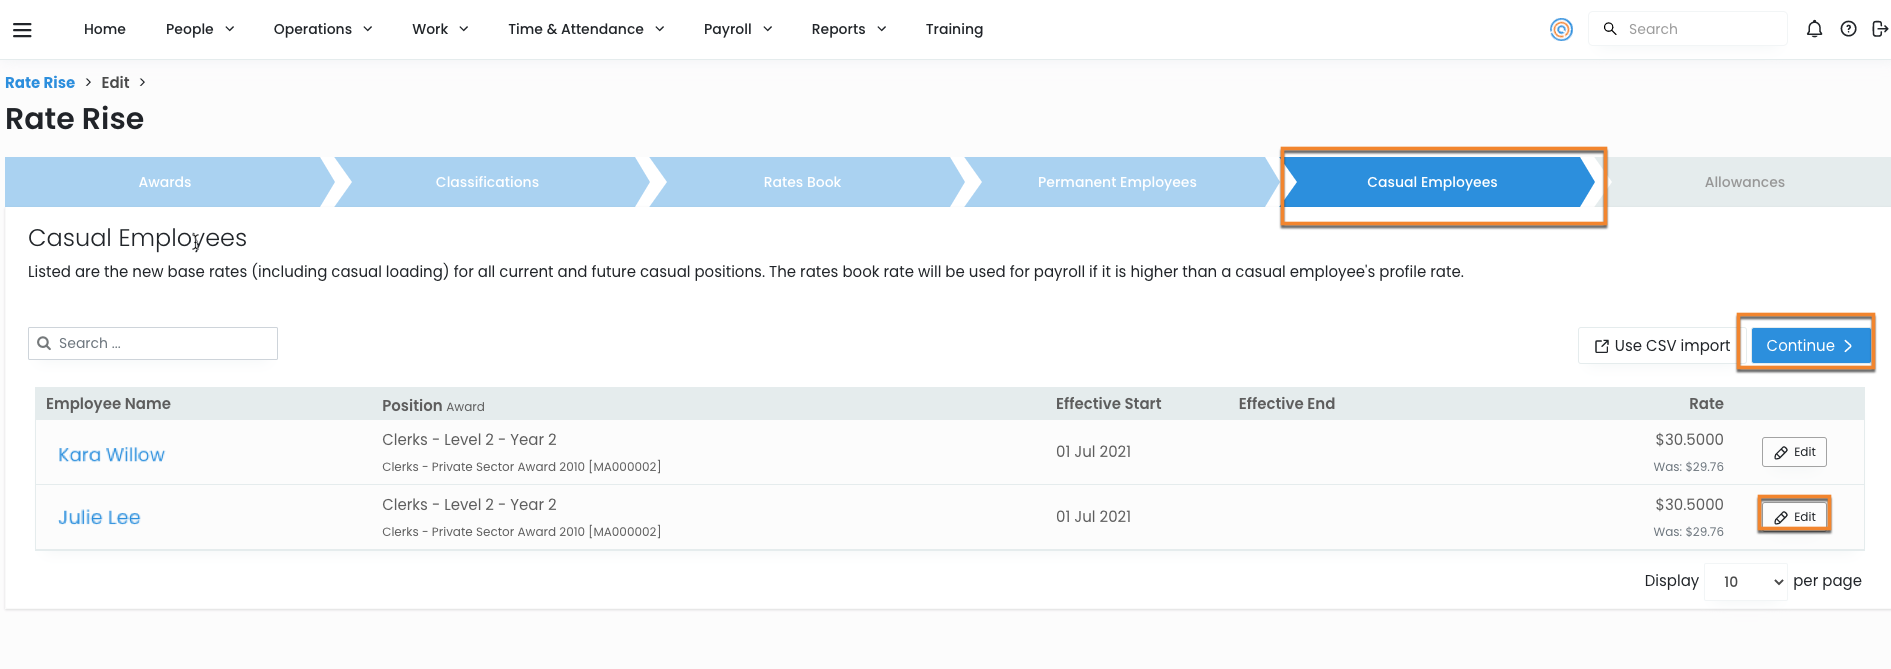Click the logout icon in header
This screenshot has height=669, width=1891.
coord(1879,29)
